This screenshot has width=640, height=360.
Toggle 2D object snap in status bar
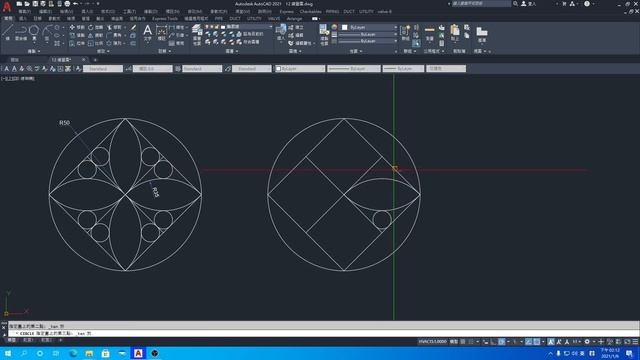click(537, 342)
